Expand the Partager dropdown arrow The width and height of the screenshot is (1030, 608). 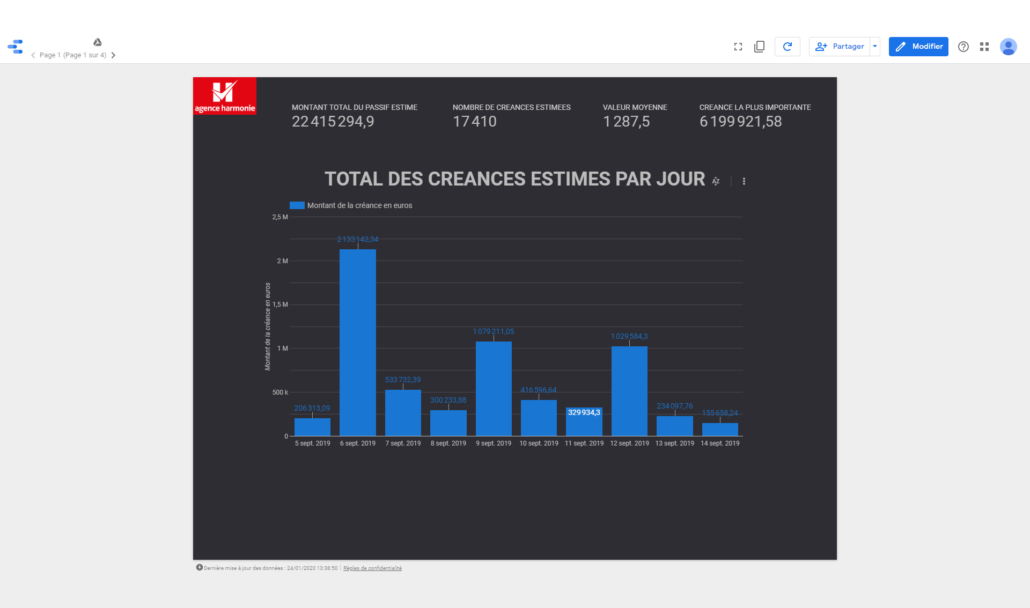pos(874,46)
